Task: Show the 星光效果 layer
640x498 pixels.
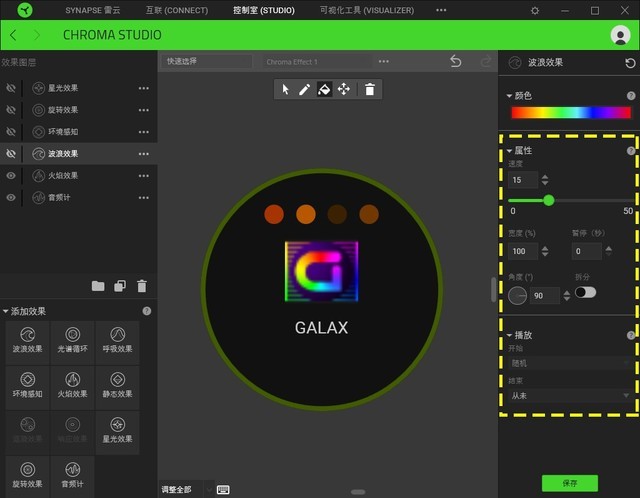Action: (11, 88)
